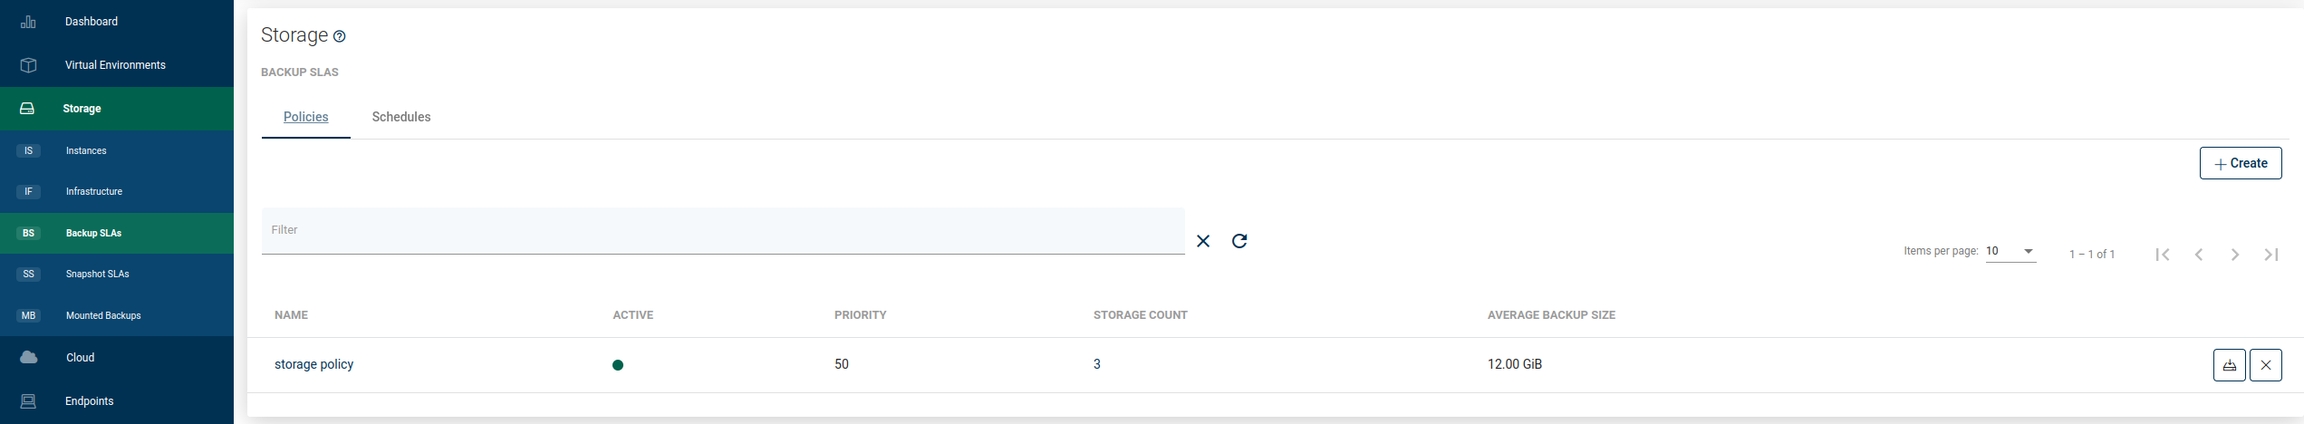
Task: Click the Virtual Environments cube icon
Action: coord(28,65)
